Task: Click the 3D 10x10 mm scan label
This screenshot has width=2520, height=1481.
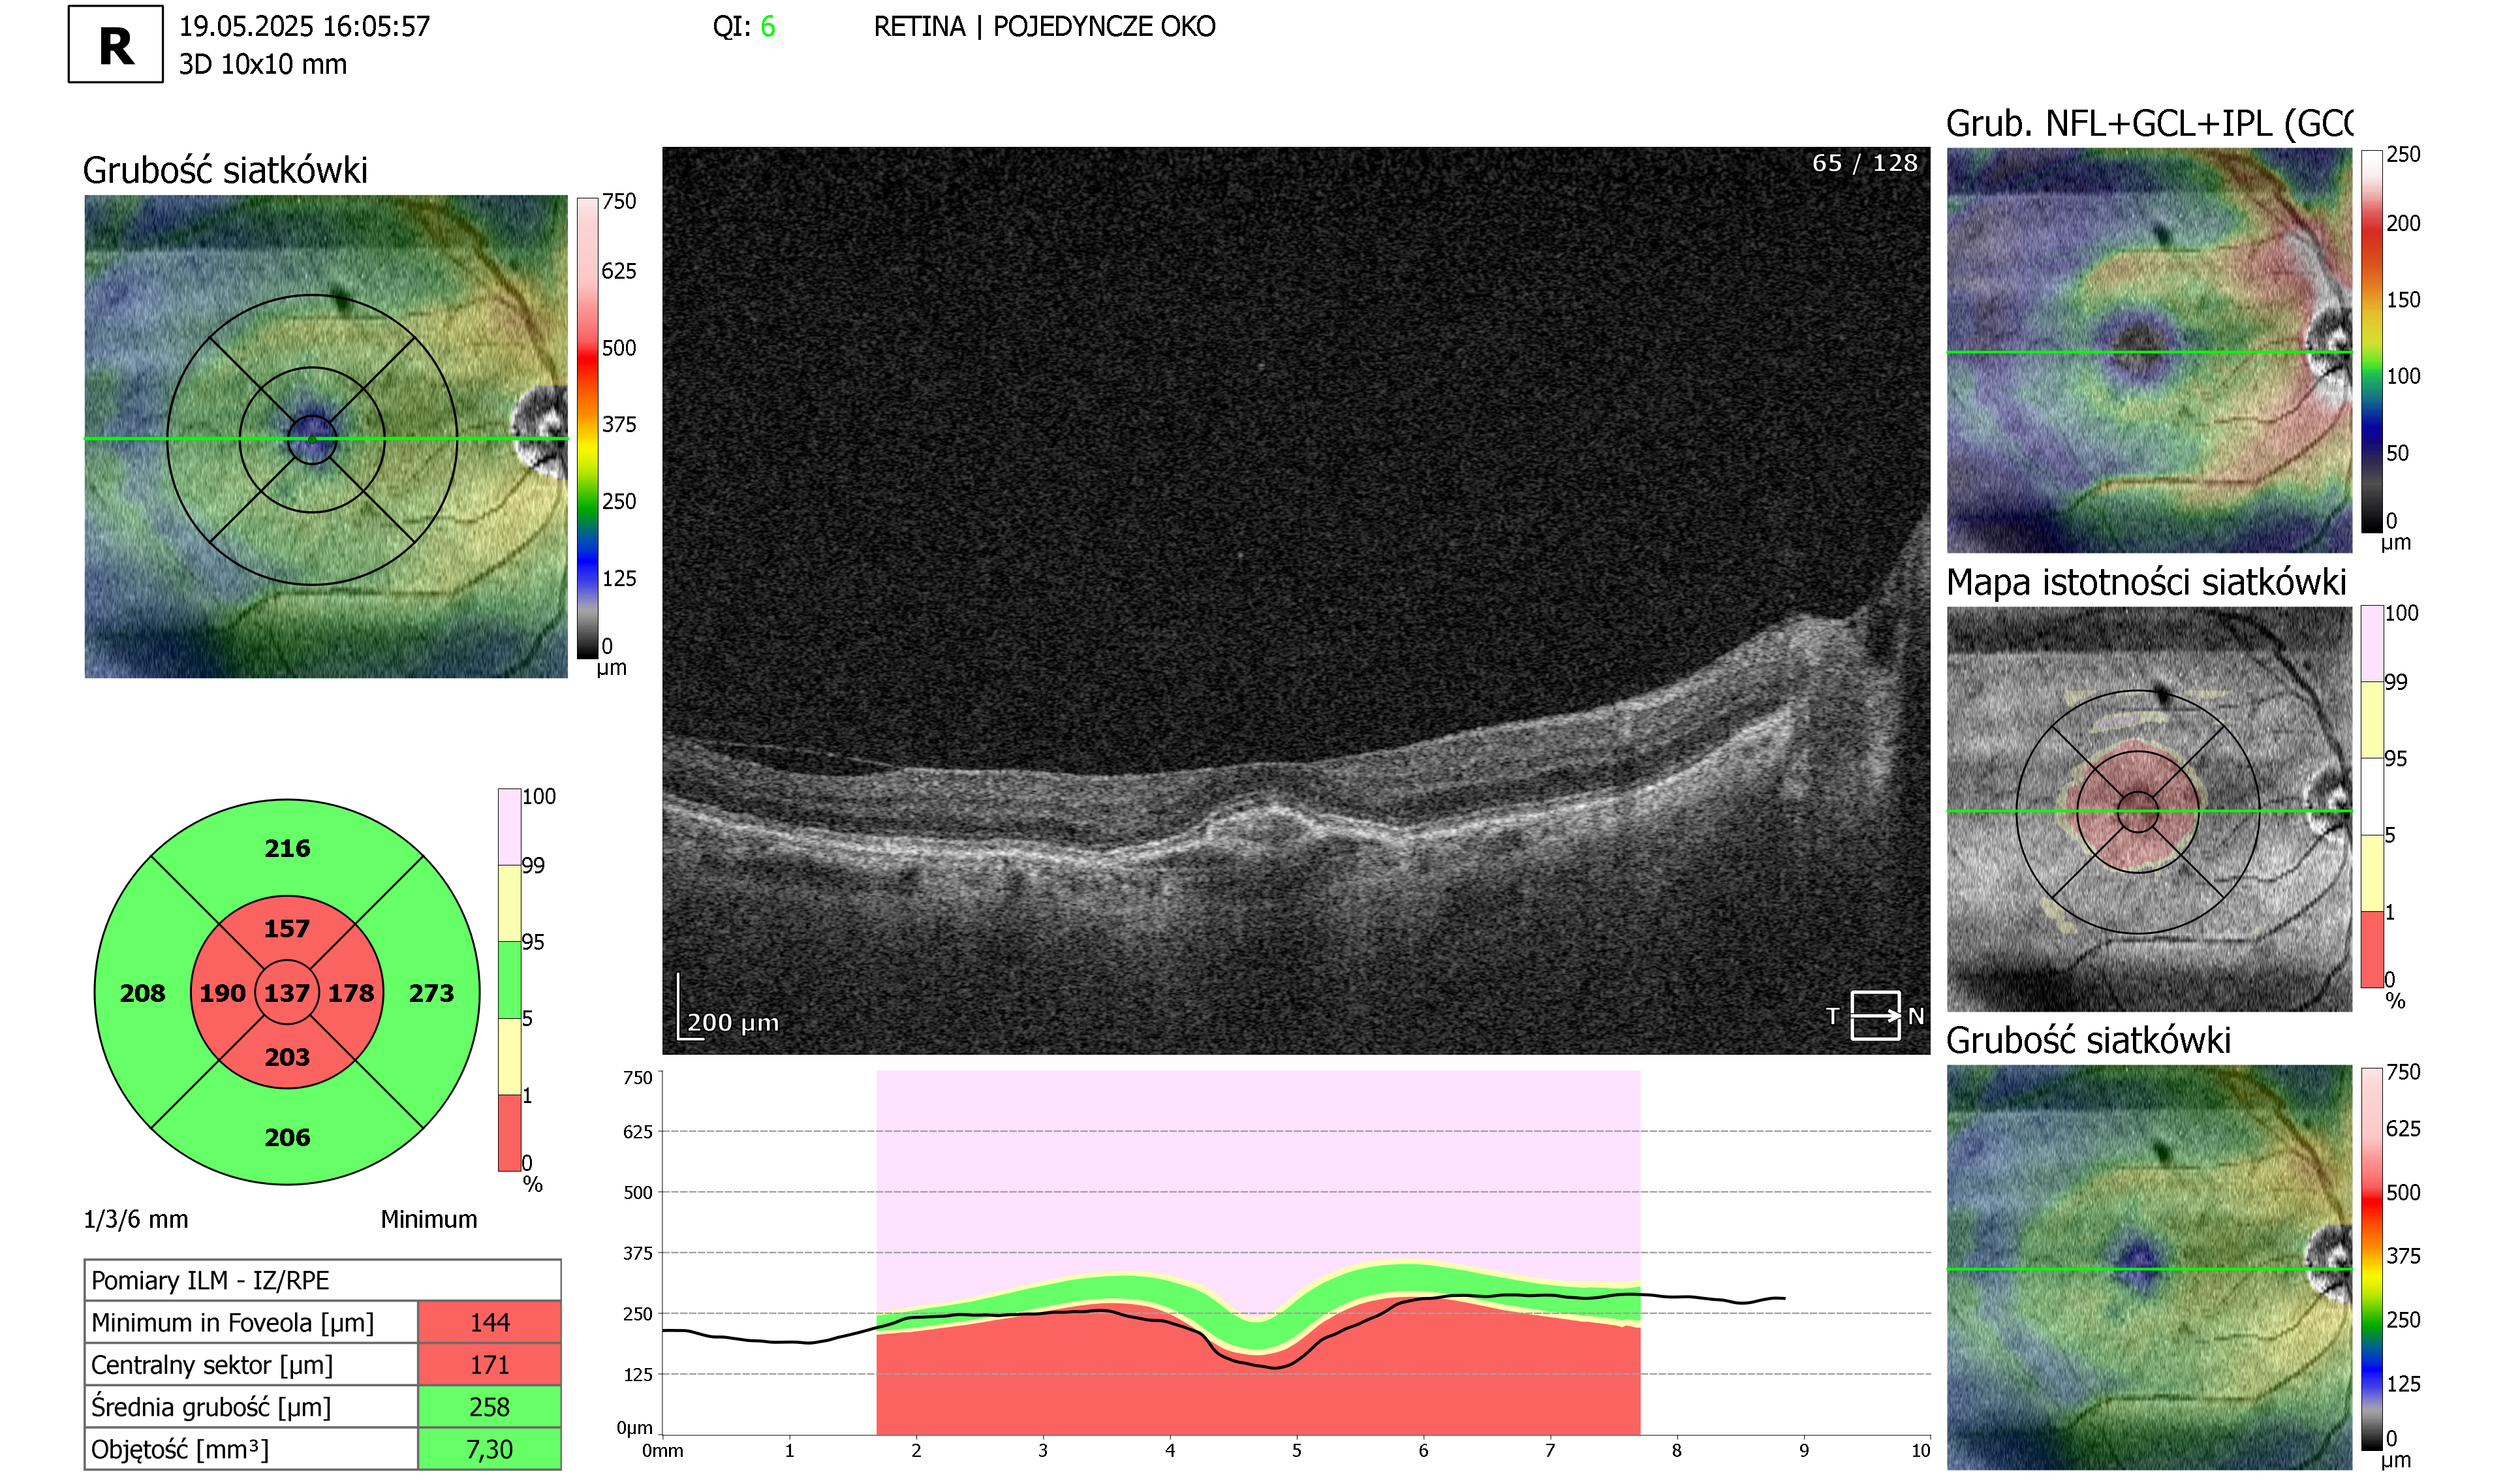Action: point(263,64)
